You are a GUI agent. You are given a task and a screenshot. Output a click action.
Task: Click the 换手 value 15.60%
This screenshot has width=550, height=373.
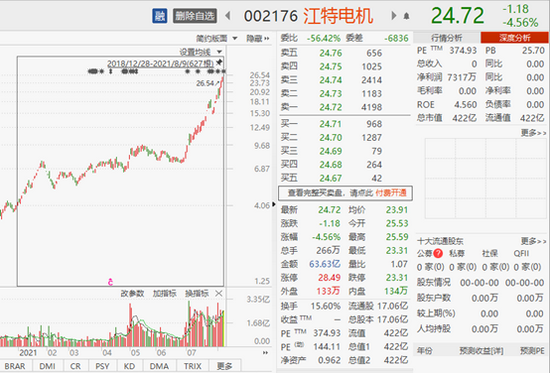(x=325, y=306)
